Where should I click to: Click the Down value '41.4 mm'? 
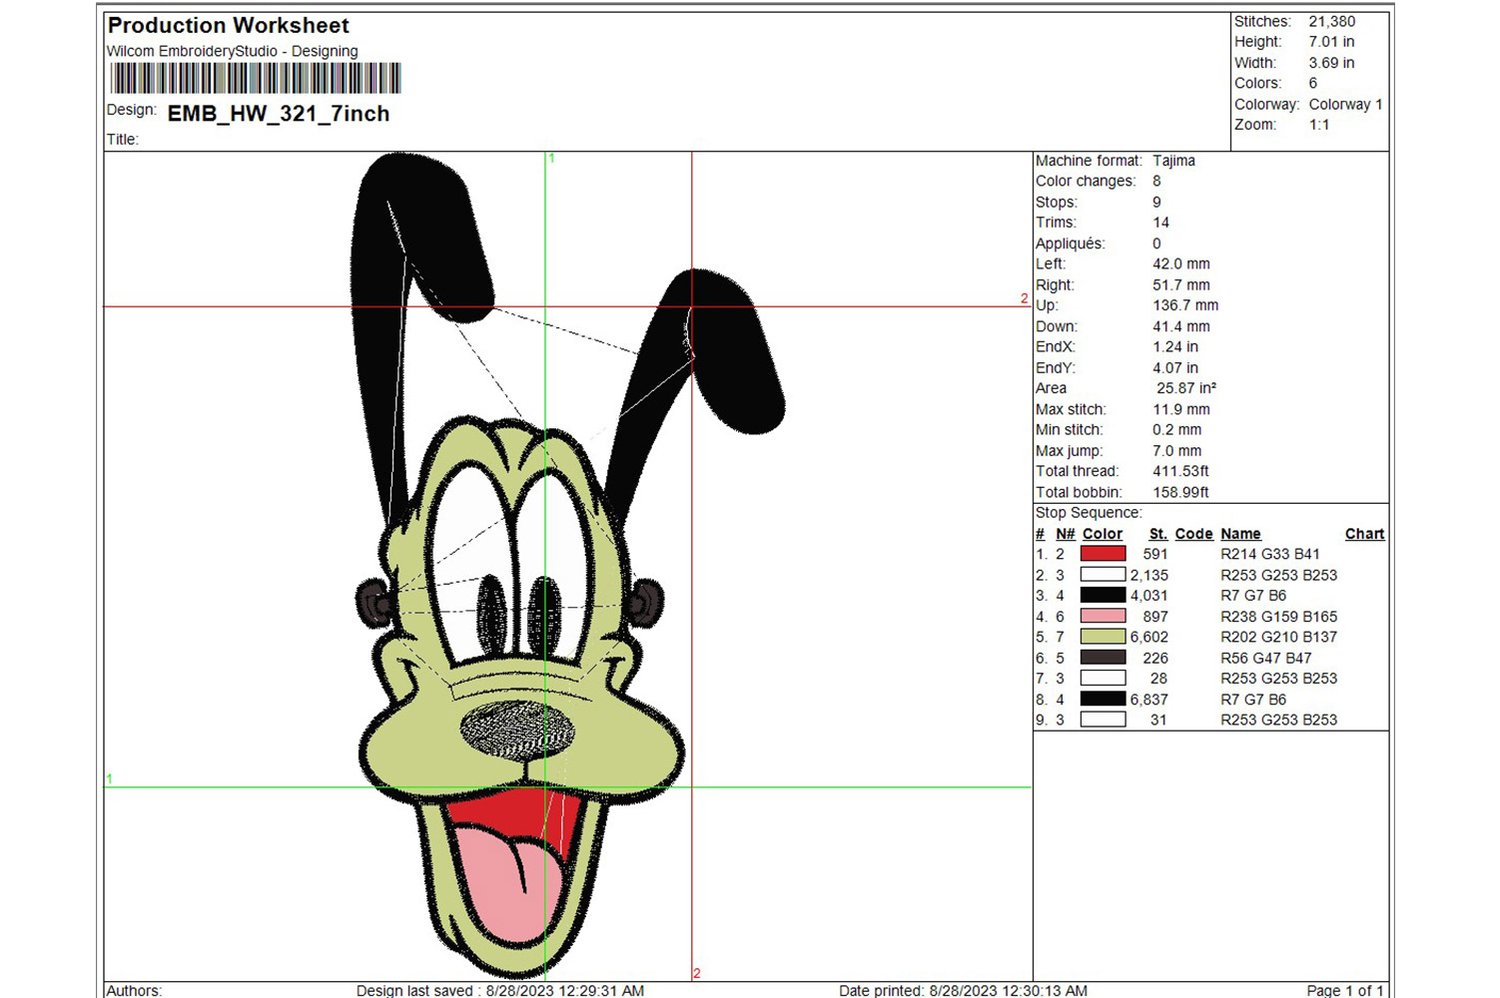click(x=1181, y=326)
